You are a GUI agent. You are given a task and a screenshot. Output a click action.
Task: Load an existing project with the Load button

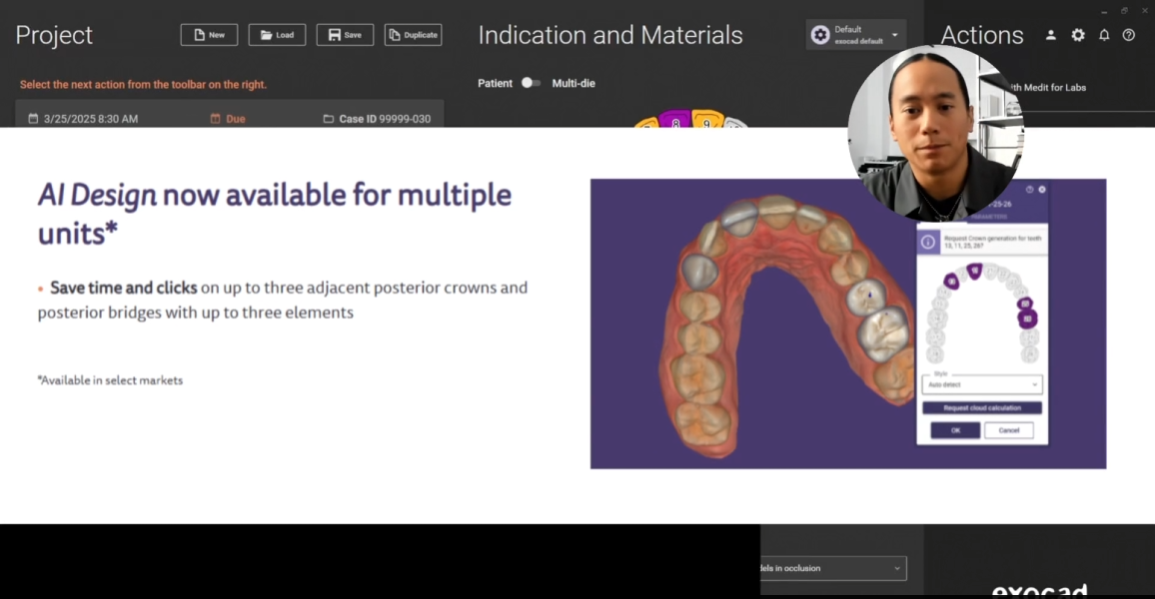tap(277, 35)
